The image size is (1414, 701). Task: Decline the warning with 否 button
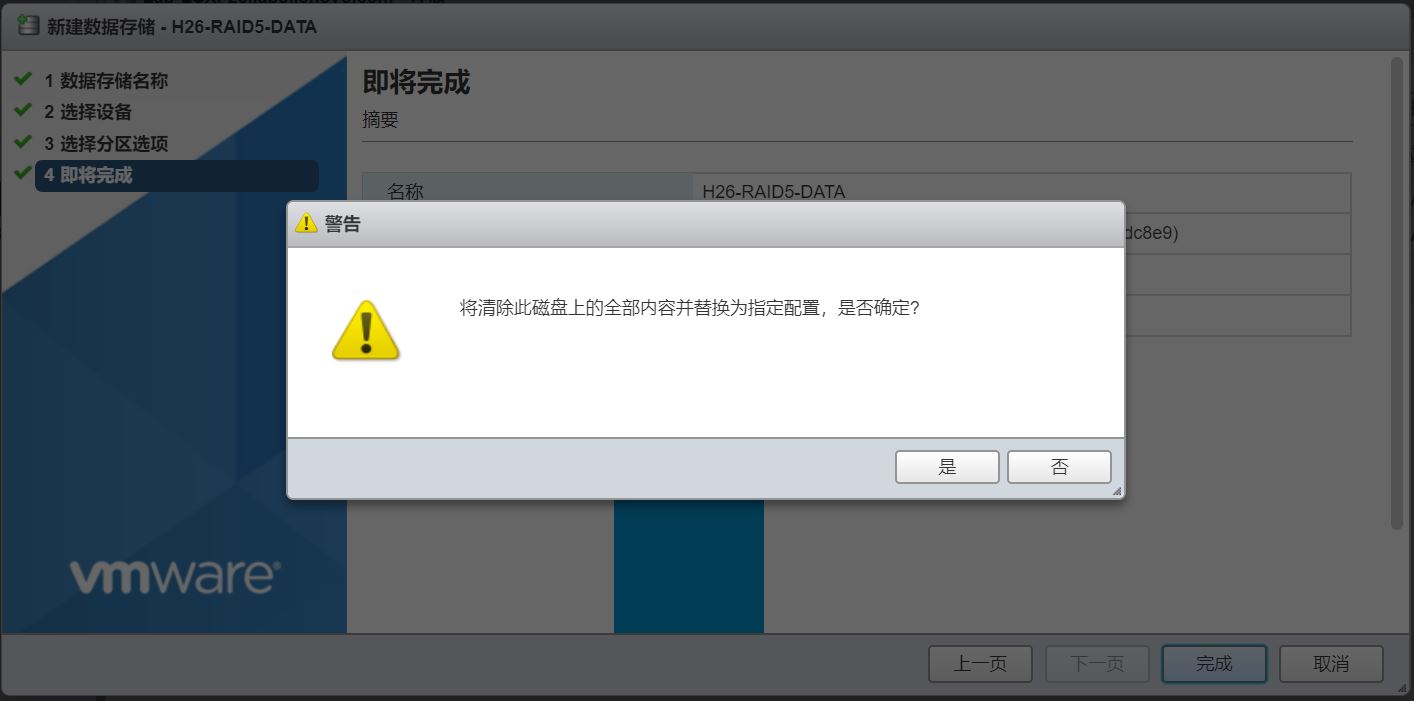(1059, 467)
